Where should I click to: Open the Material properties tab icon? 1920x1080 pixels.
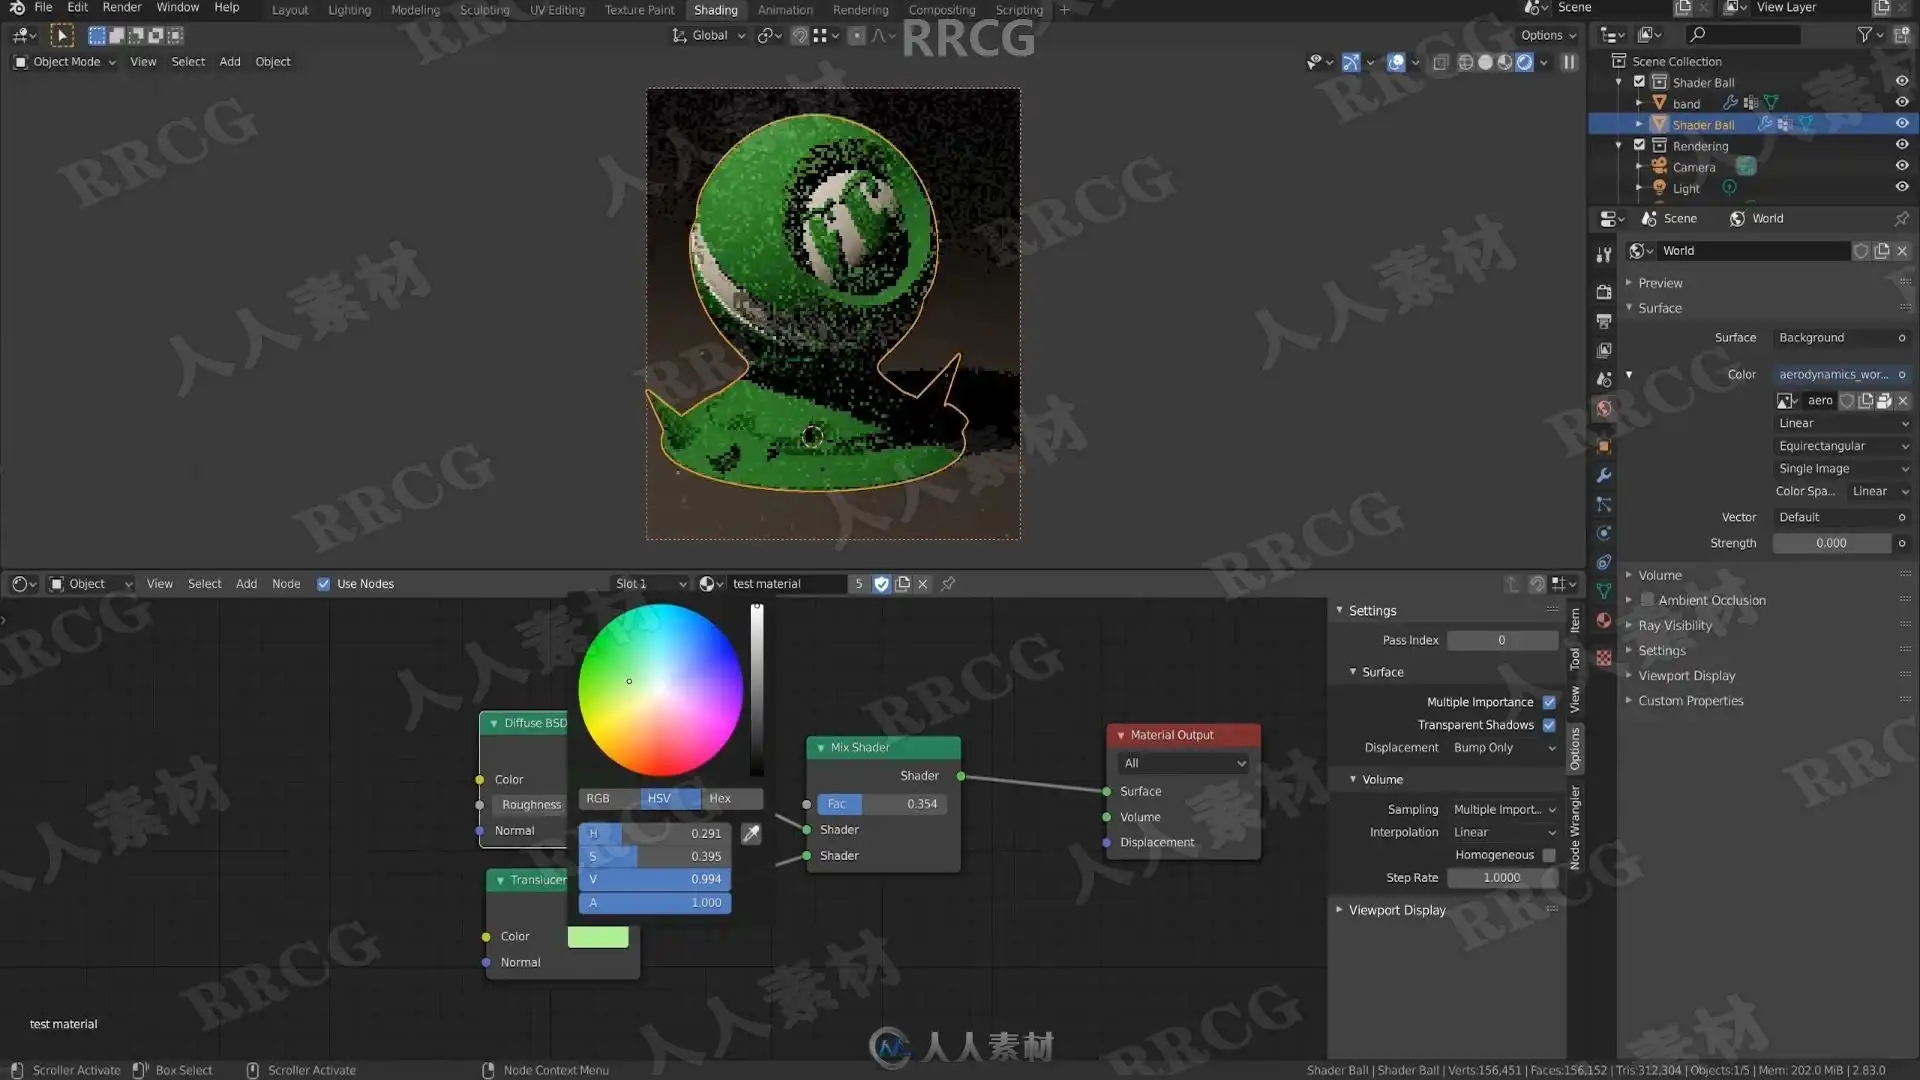pyautogui.click(x=1604, y=621)
